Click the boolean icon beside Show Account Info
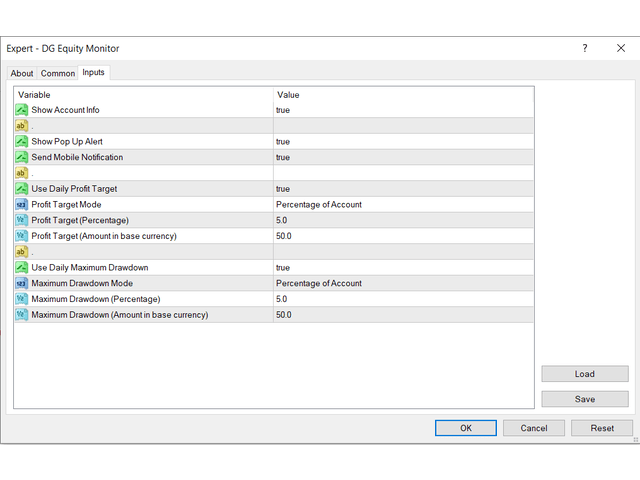640x480 pixels. [22, 110]
